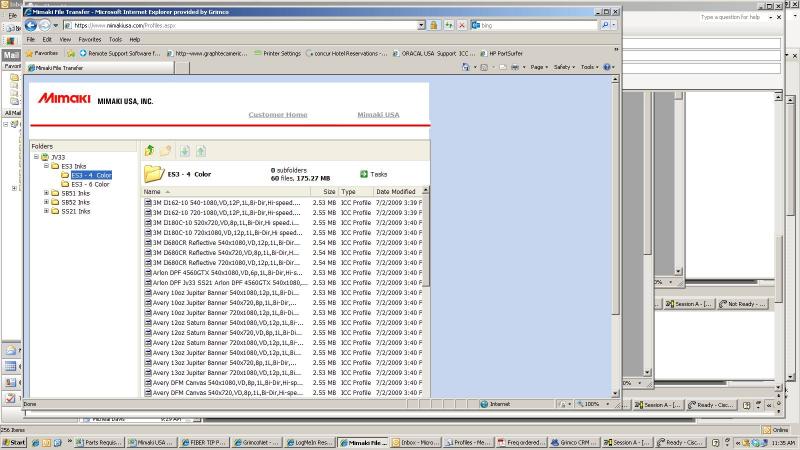Viewport: 800px width, 450px height.
Task: Click the Download green arrow icon
Action: click(x=185, y=151)
